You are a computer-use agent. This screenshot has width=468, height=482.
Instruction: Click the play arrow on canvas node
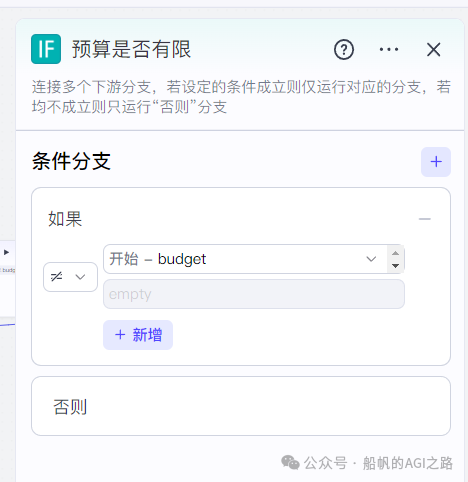click(6, 252)
